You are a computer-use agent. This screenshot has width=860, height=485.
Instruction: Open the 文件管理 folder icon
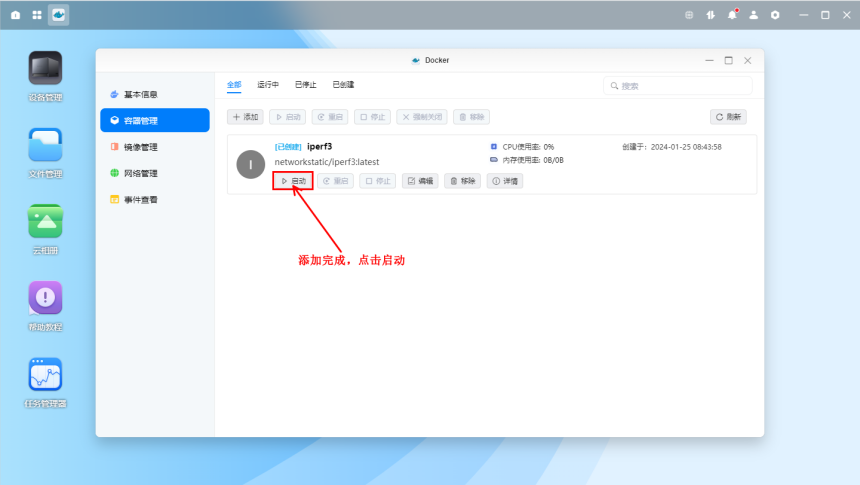coord(46,145)
